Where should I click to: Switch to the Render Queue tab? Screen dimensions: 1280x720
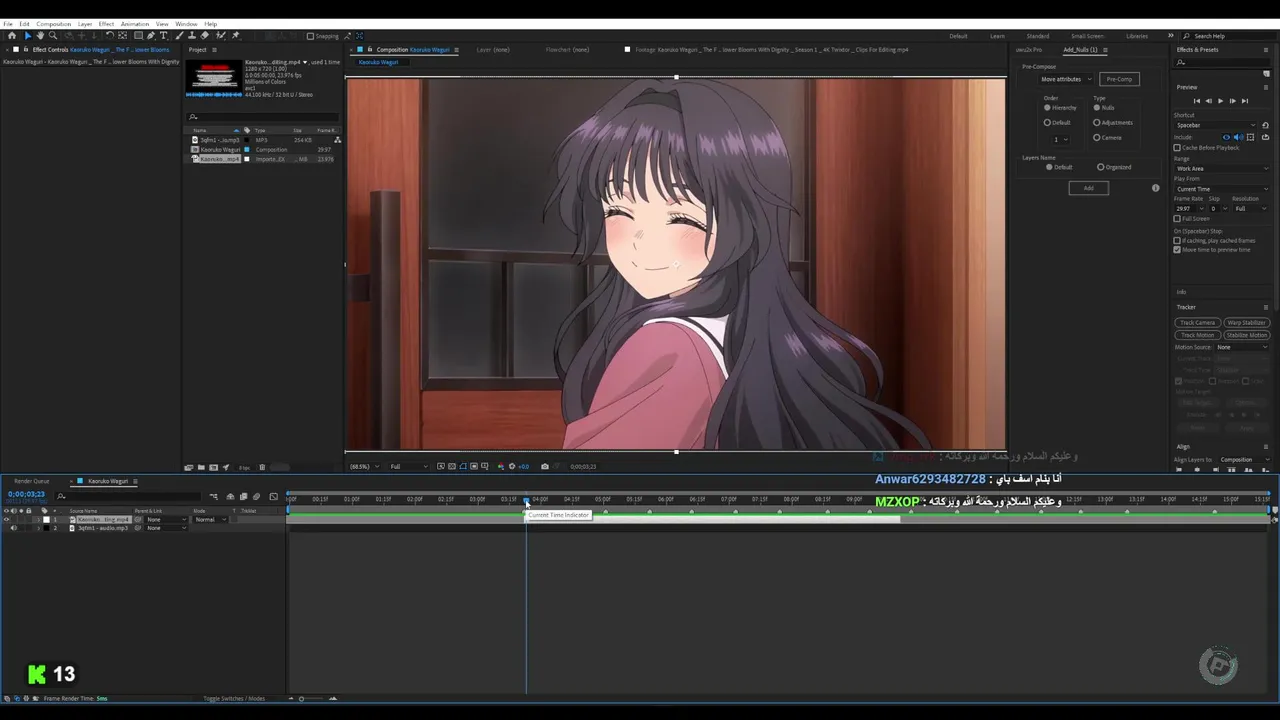pyautogui.click(x=31, y=481)
